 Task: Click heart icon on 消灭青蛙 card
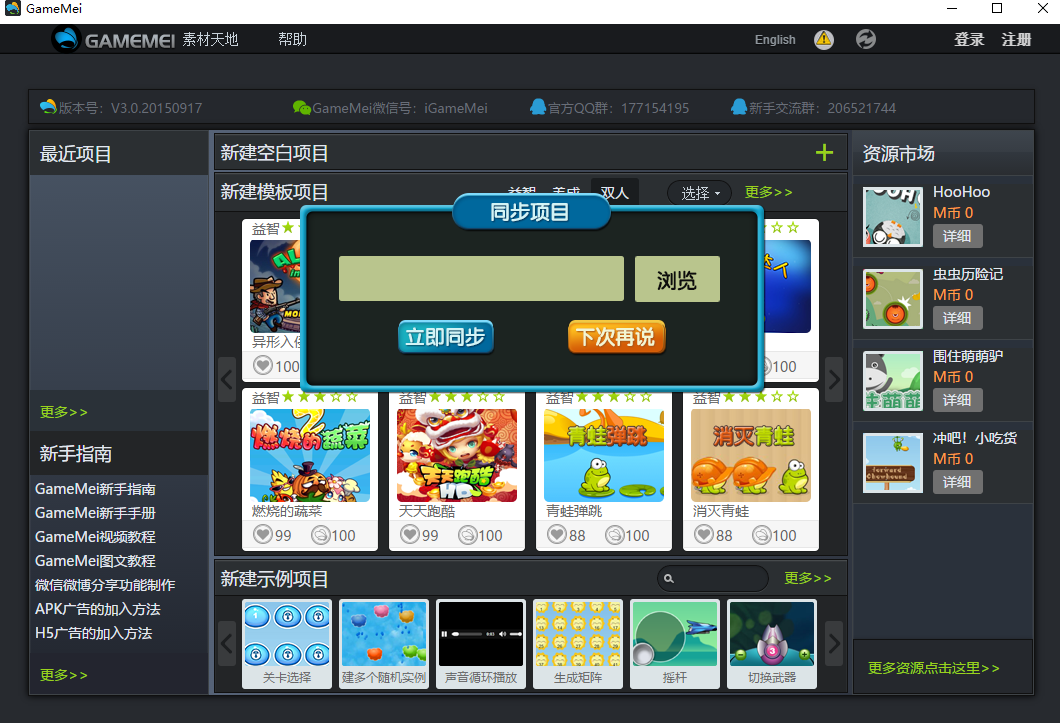(x=704, y=535)
